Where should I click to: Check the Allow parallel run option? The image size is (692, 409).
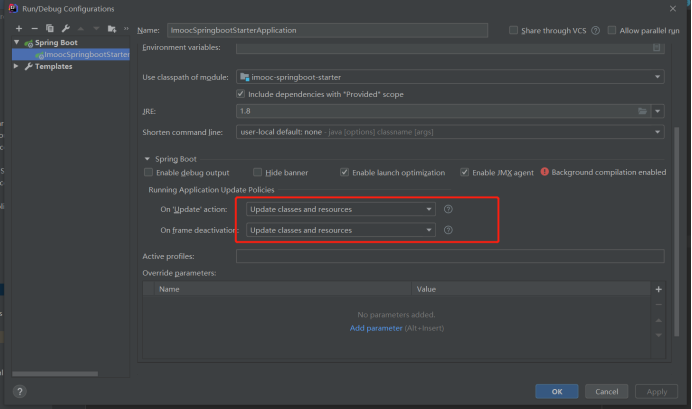[x=611, y=31]
